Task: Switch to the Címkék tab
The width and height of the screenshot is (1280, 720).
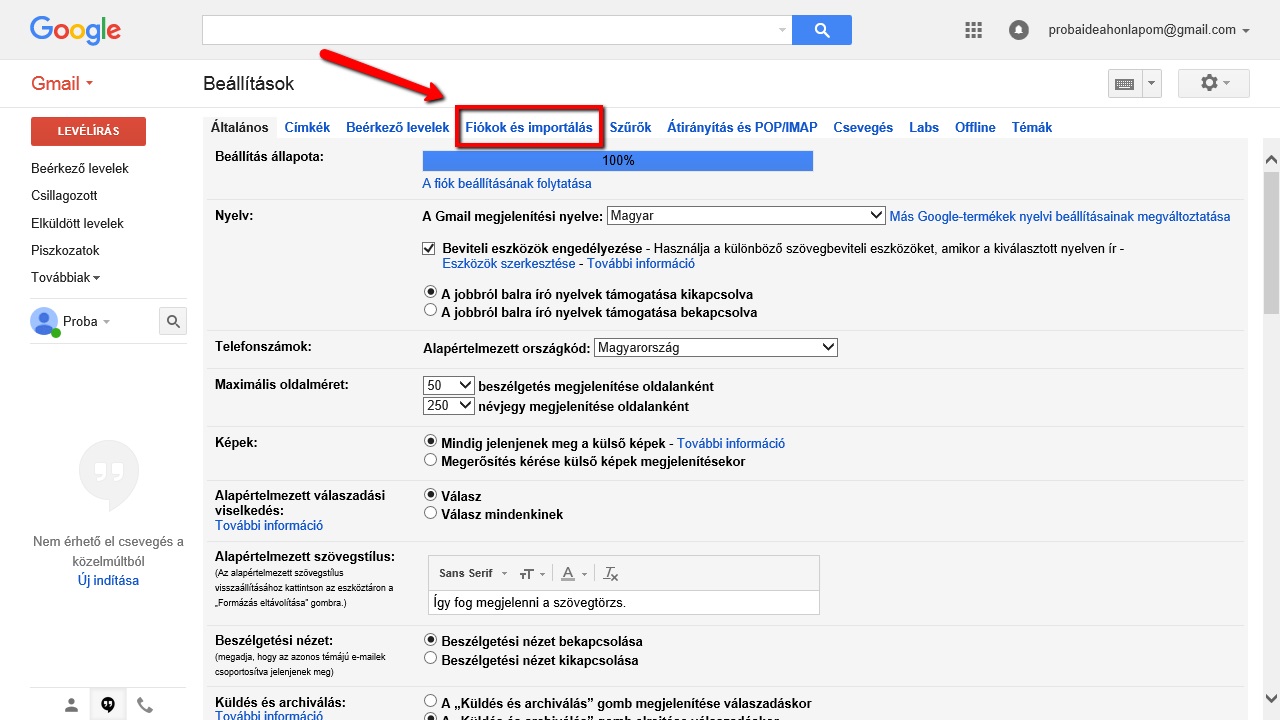Action: point(307,127)
